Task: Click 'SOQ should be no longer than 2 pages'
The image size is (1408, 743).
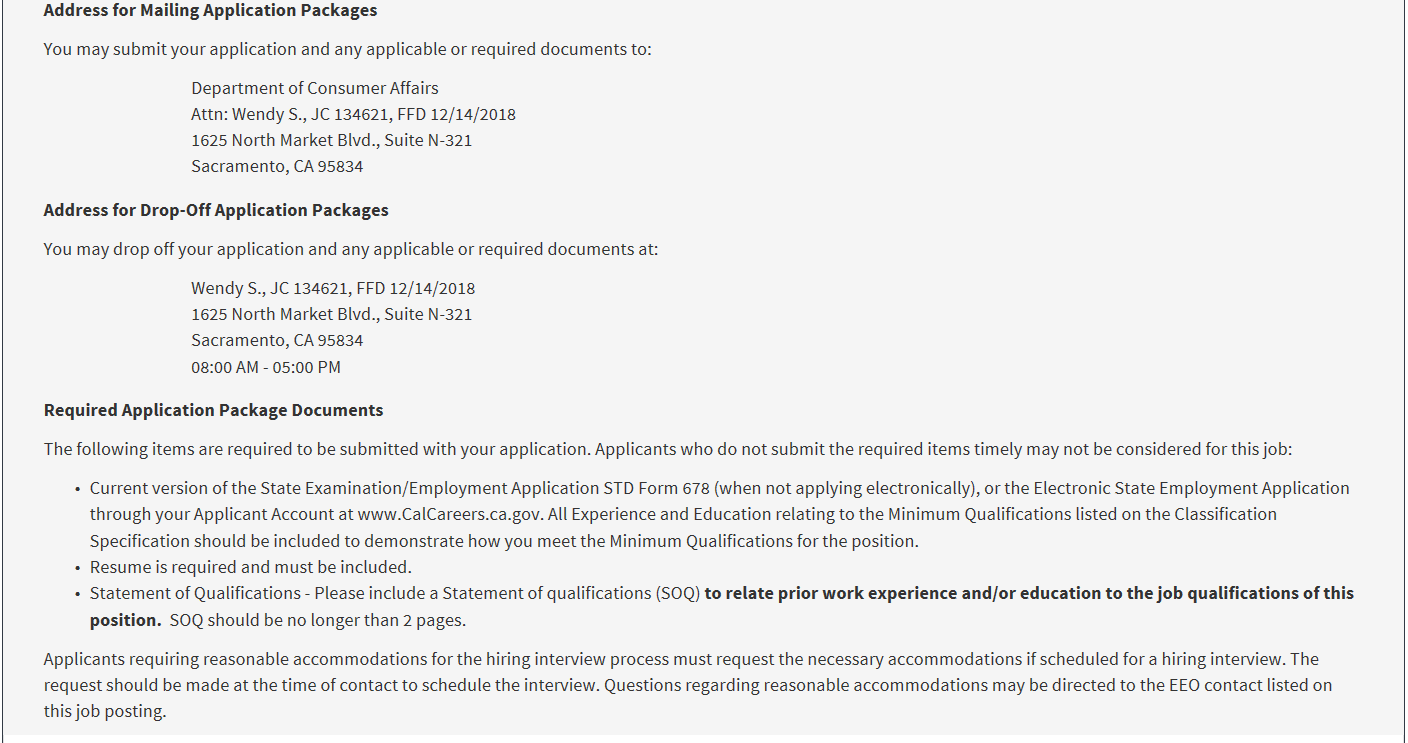Action: [318, 620]
